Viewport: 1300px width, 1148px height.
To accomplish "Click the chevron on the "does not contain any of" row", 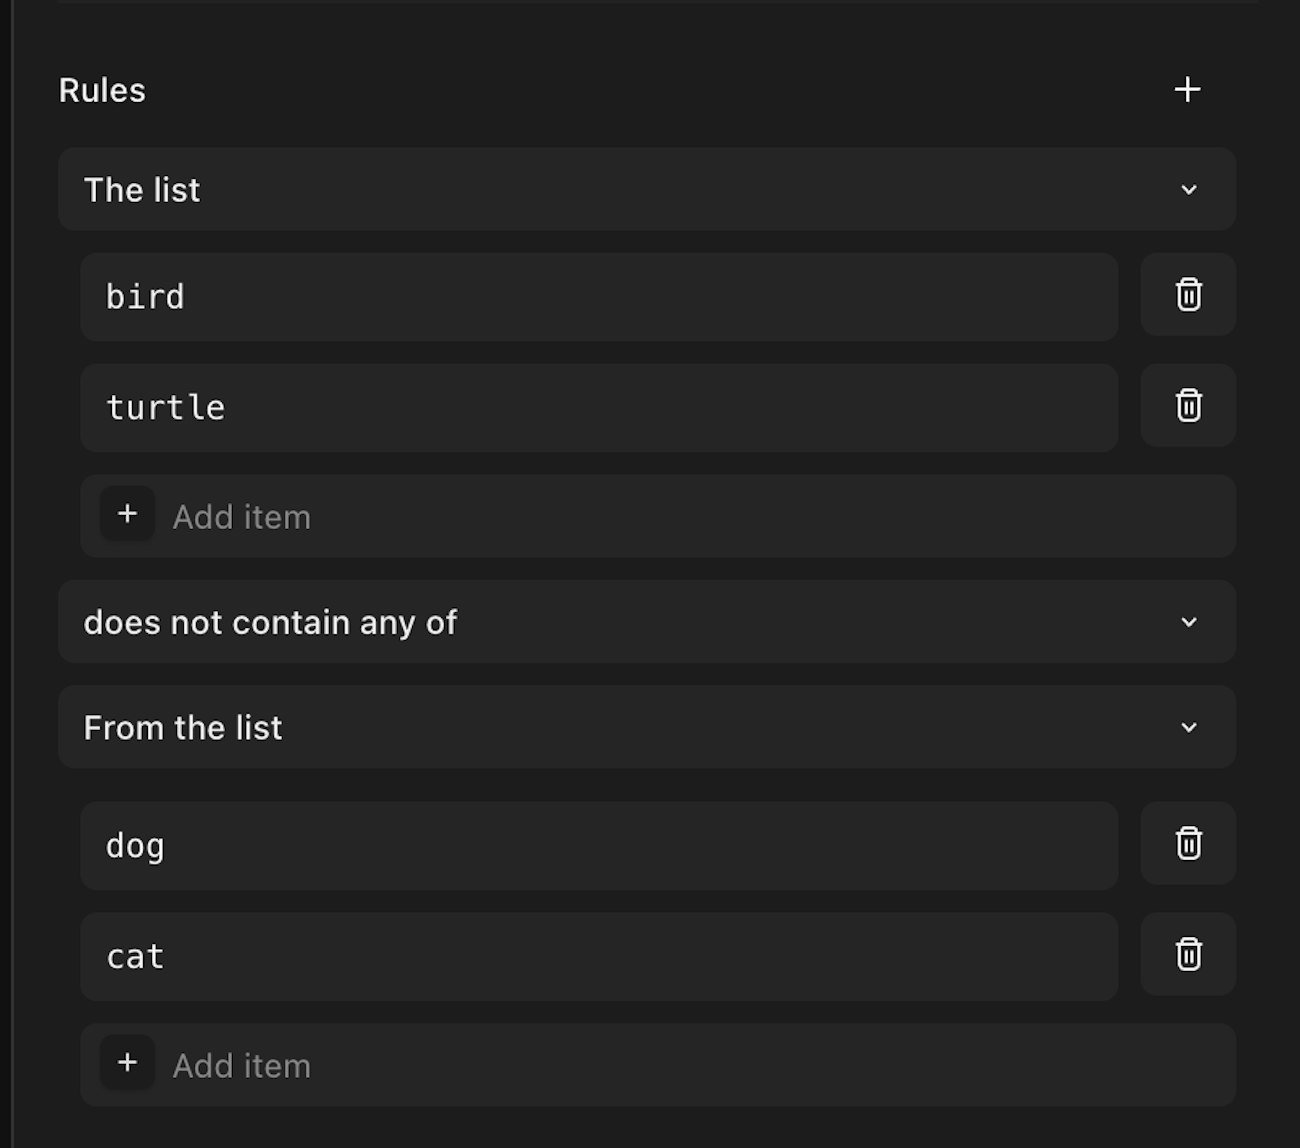I will (1189, 622).
